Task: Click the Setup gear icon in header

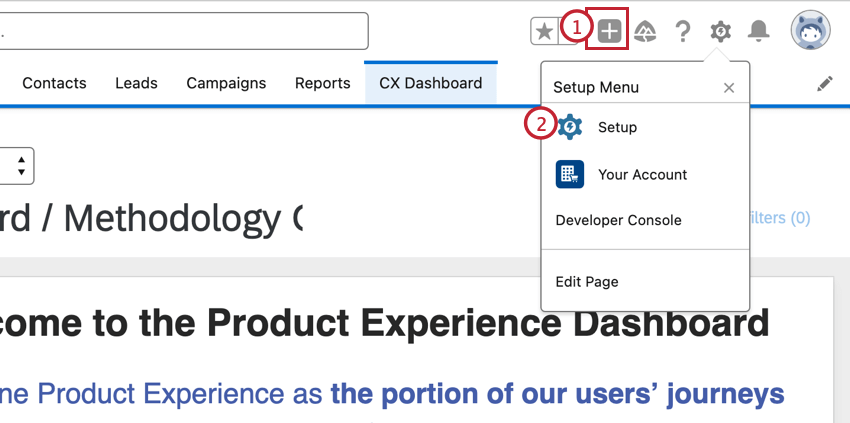Action: click(x=720, y=32)
